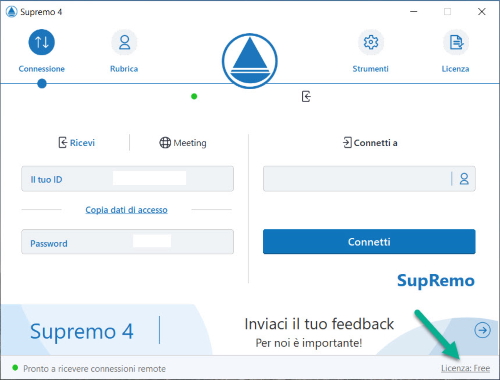500x380 pixels.
Task: Click the Licenza: Free link
Action: (x=465, y=368)
